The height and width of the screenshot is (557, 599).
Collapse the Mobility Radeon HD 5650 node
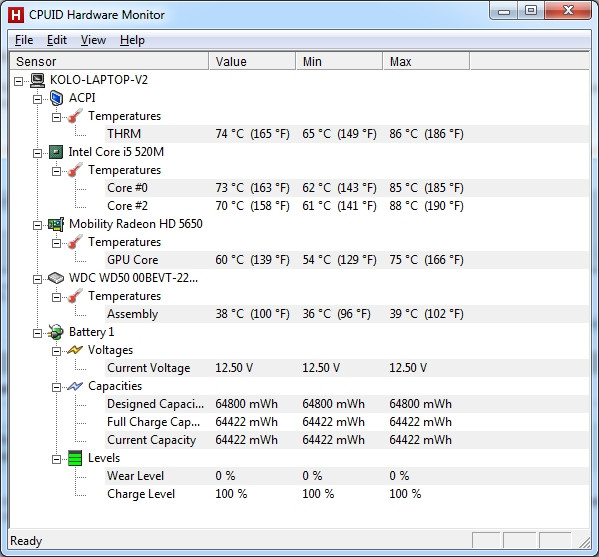point(37,225)
